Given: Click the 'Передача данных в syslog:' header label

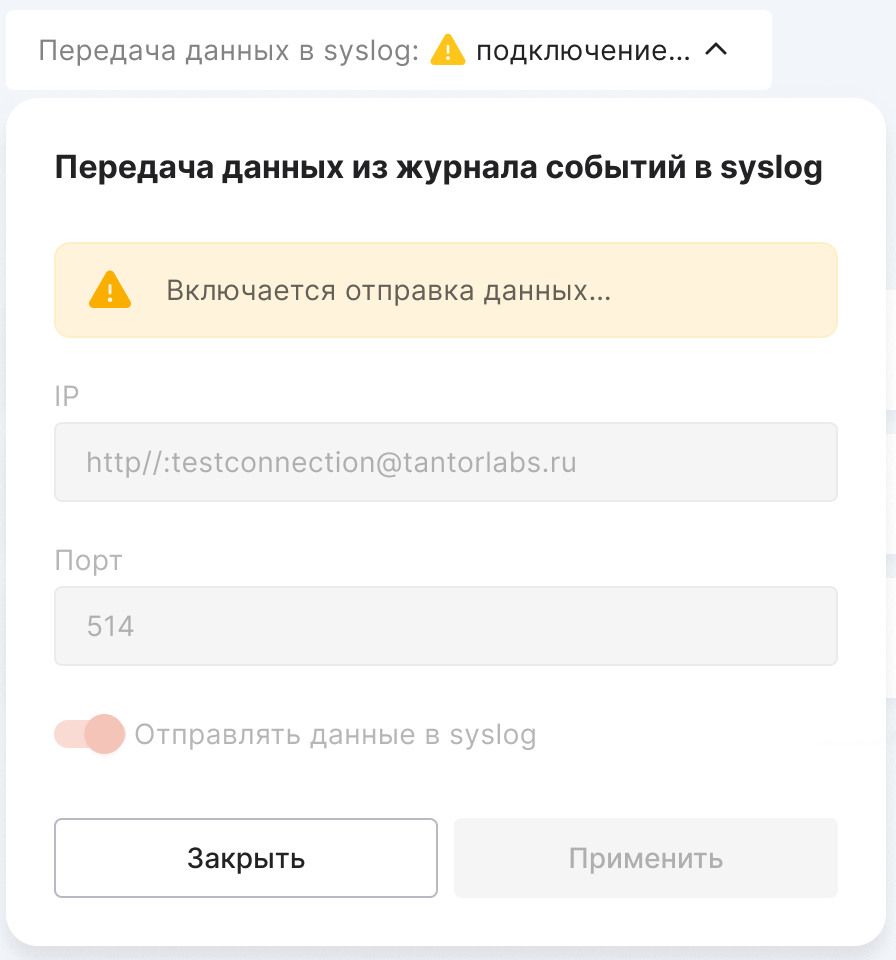Looking at the screenshot, I should [x=228, y=50].
